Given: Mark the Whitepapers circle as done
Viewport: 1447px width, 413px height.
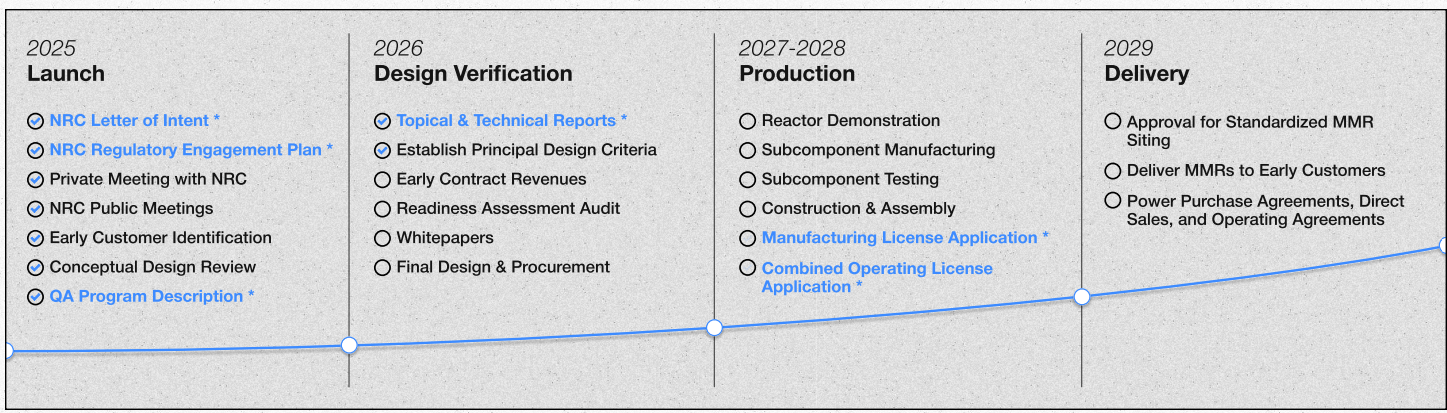Looking at the screenshot, I should tap(382, 238).
